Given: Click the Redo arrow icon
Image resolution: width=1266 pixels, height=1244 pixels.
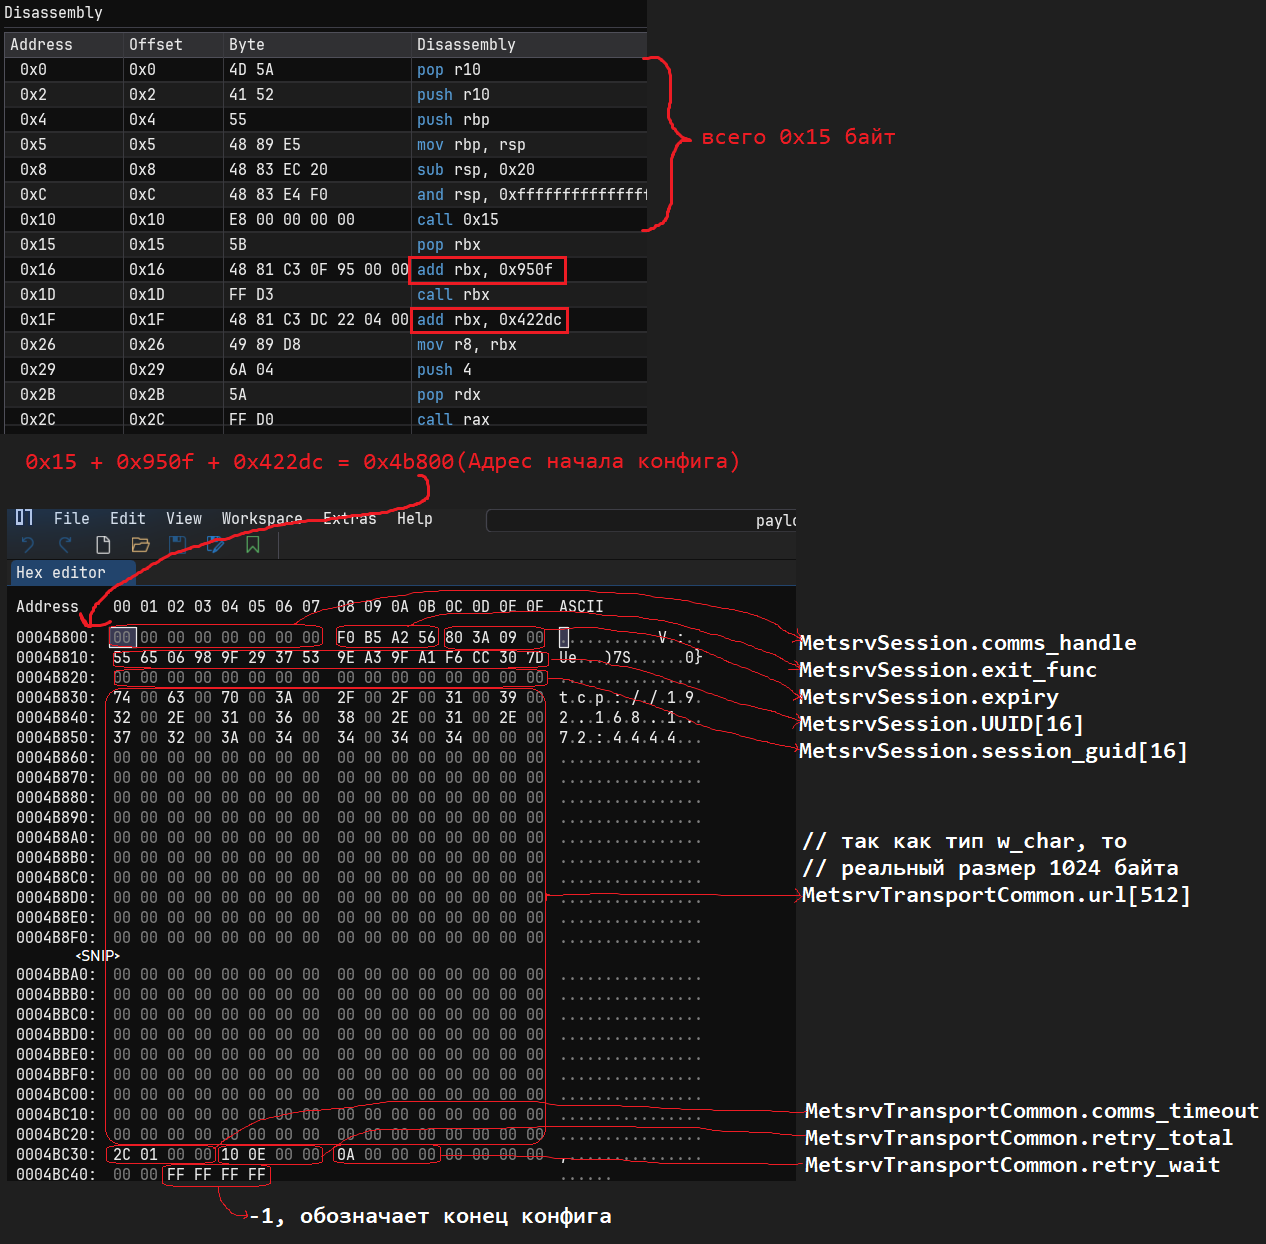Looking at the screenshot, I should pyautogui.click(x=65, y=545).
